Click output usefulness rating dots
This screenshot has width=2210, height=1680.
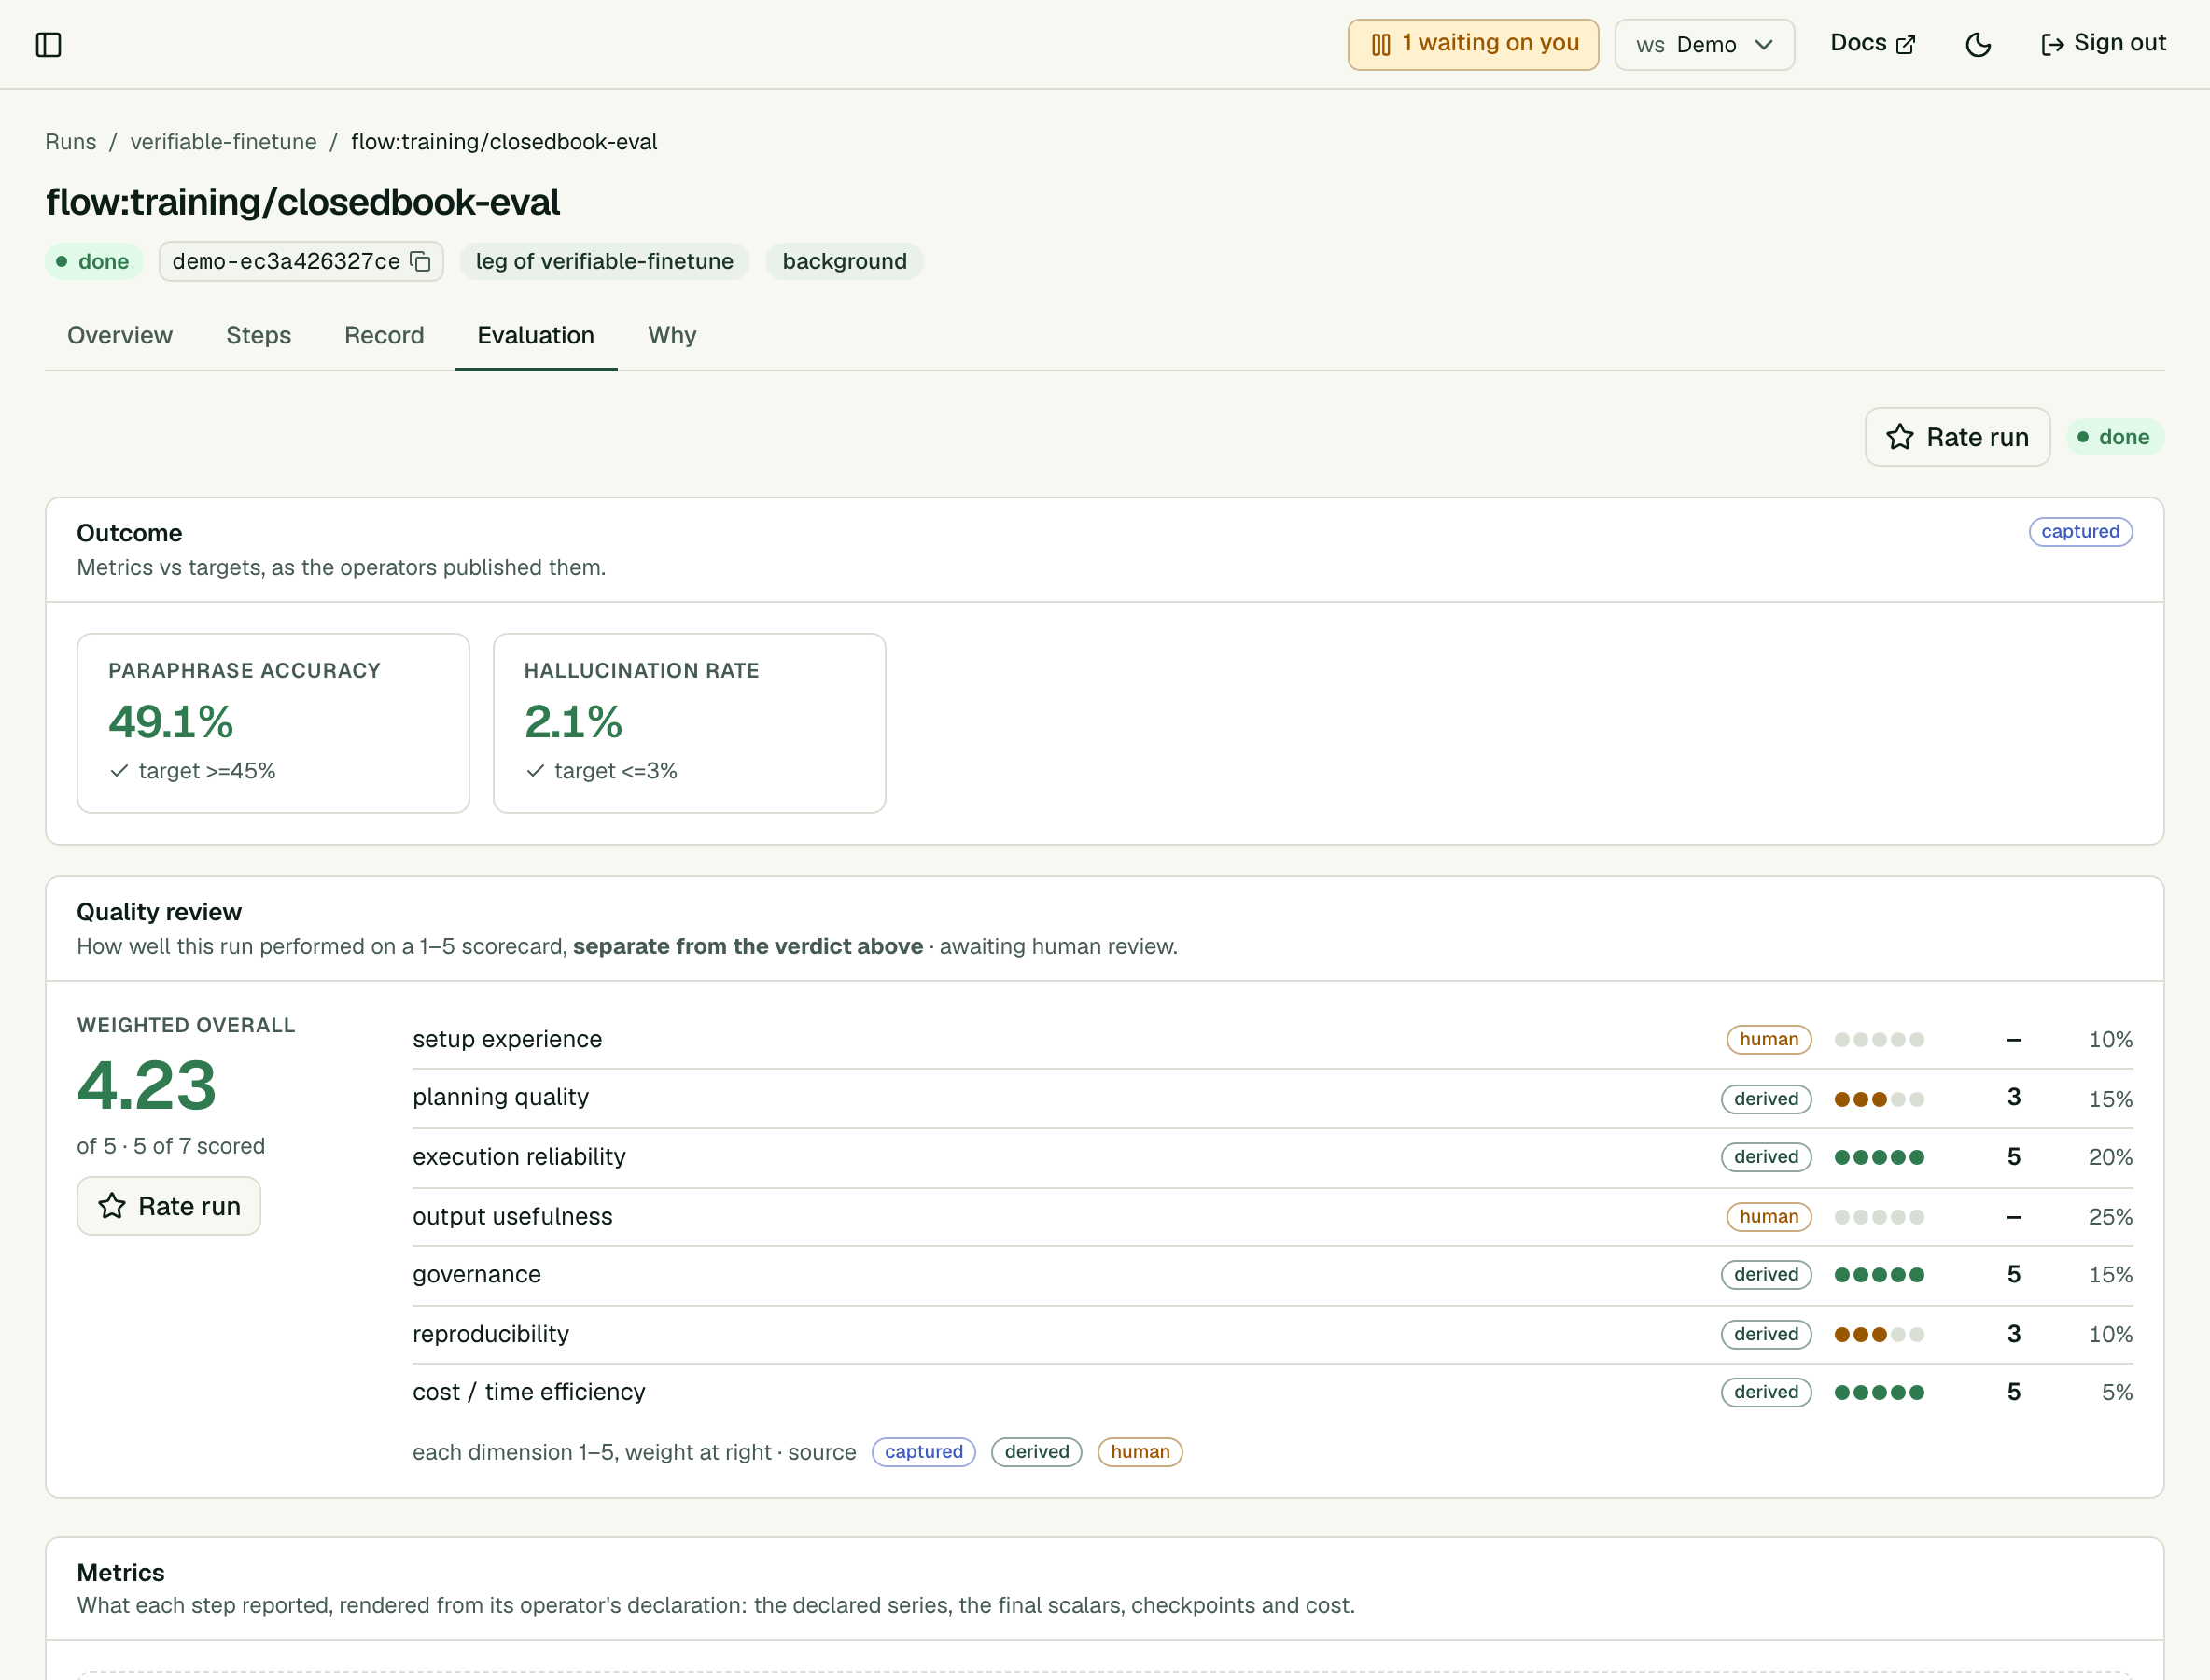click(x=1879, y=1217)
